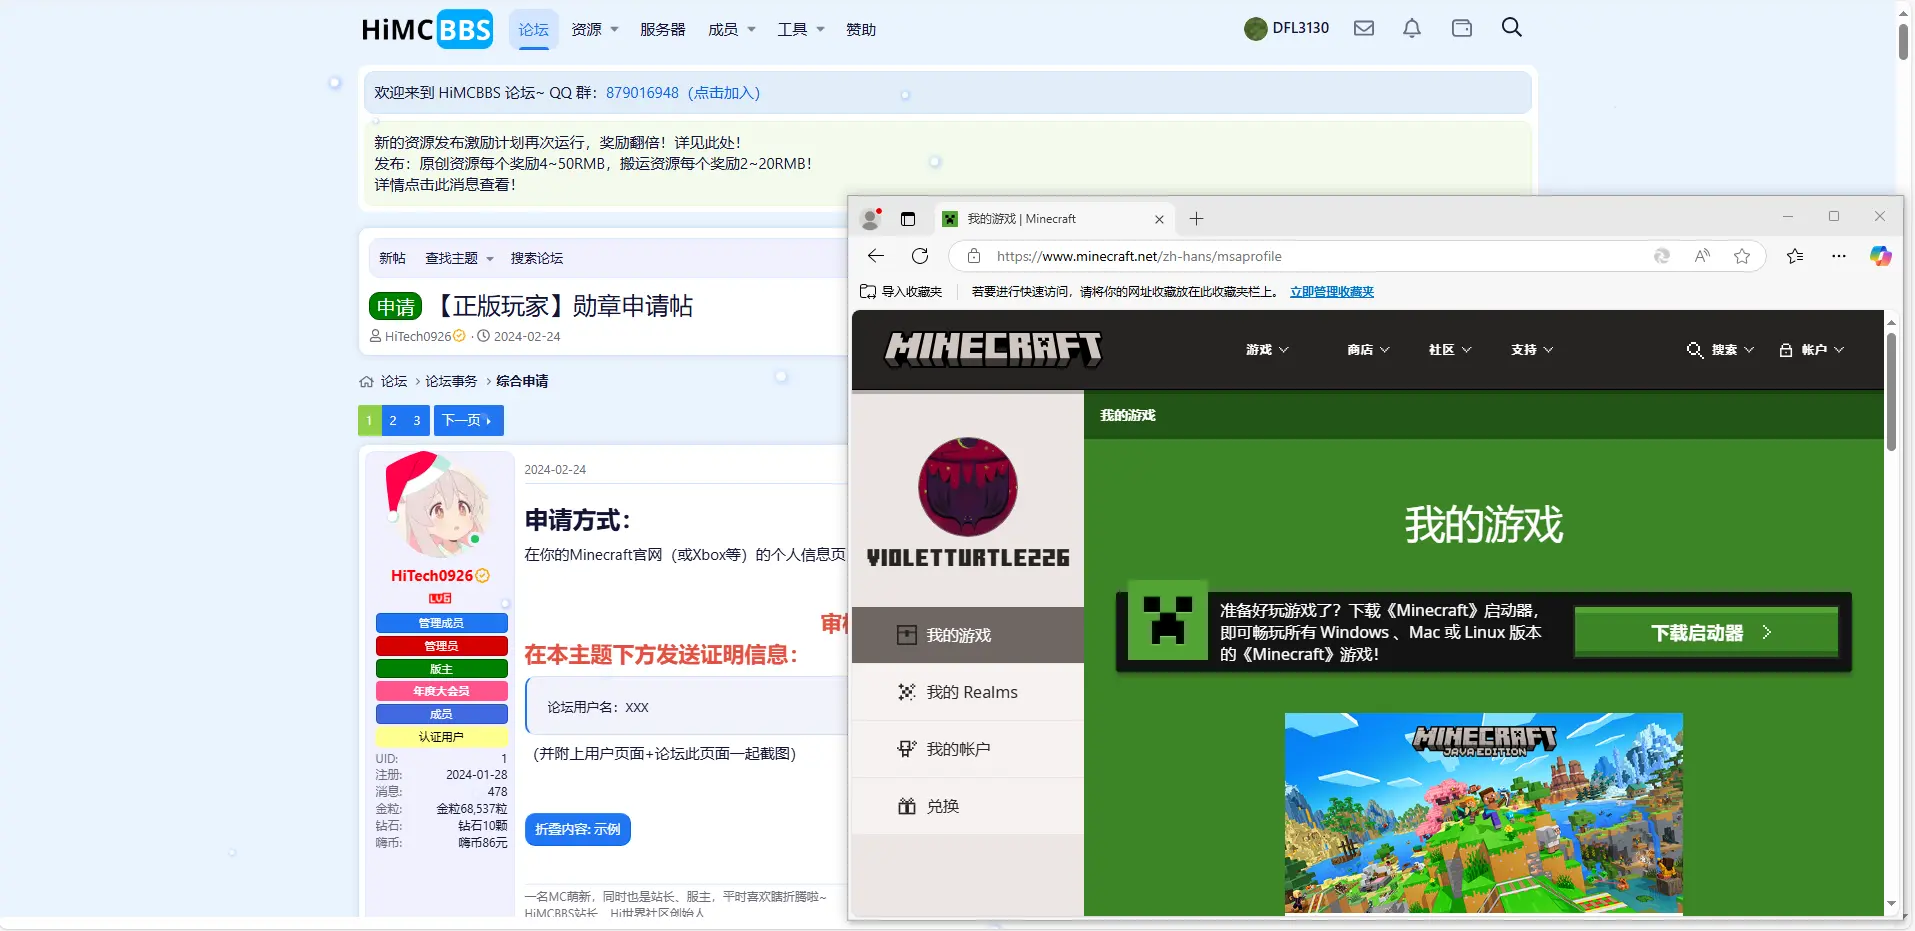Open Copilot in the browser toolbar
This screenshot has height=931, width=1915.
click(1880, 256)
